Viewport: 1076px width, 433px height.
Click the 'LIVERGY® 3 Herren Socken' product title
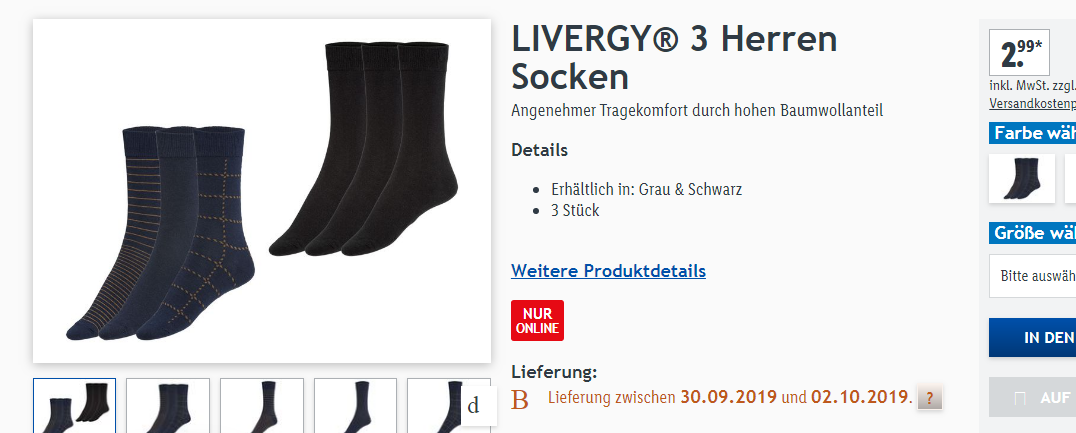click(x=675, y=58)
